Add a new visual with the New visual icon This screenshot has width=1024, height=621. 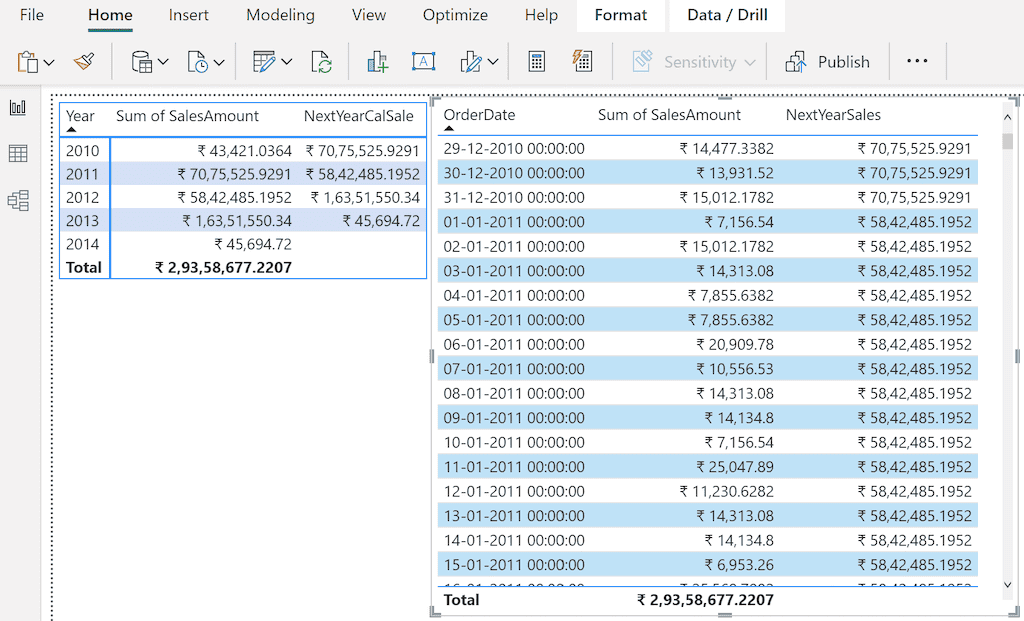(377, 61)
